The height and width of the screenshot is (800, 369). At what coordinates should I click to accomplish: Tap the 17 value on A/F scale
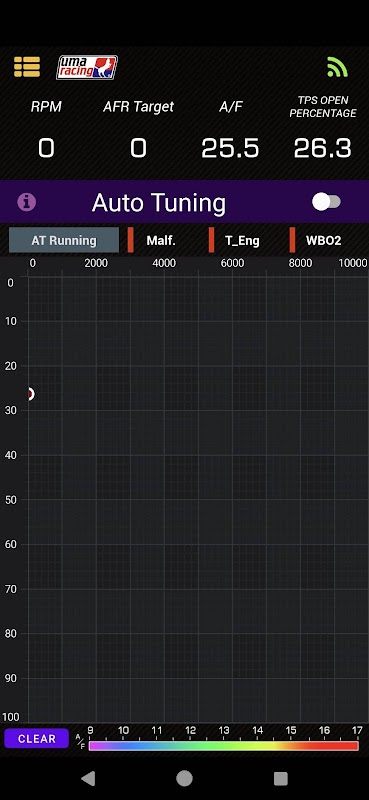(357, 731)
